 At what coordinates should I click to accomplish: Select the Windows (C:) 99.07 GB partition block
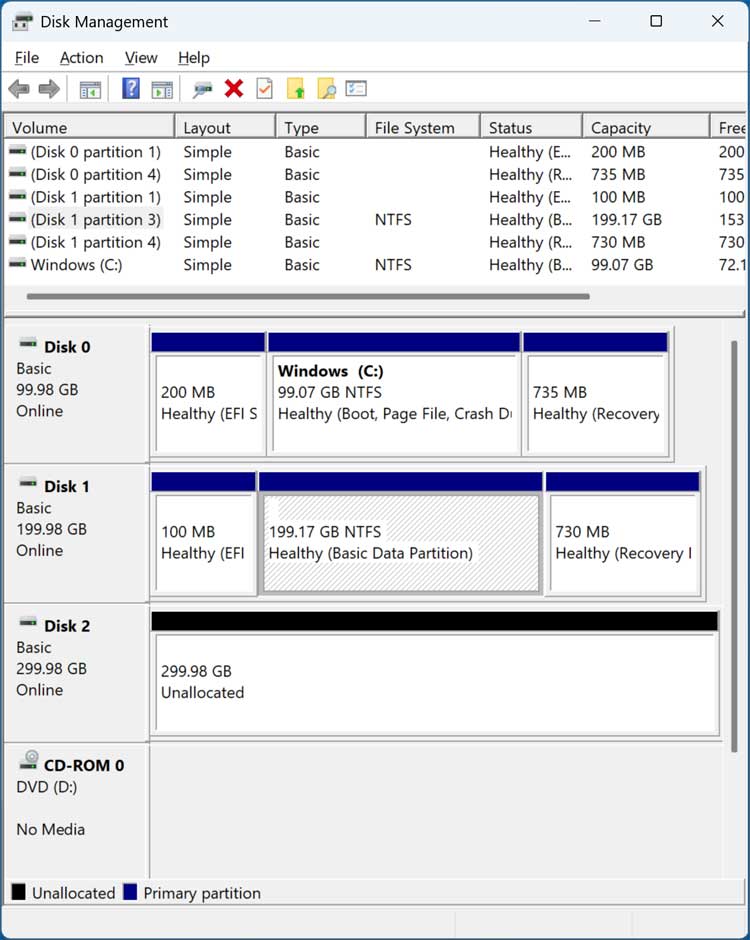(394, 393)
